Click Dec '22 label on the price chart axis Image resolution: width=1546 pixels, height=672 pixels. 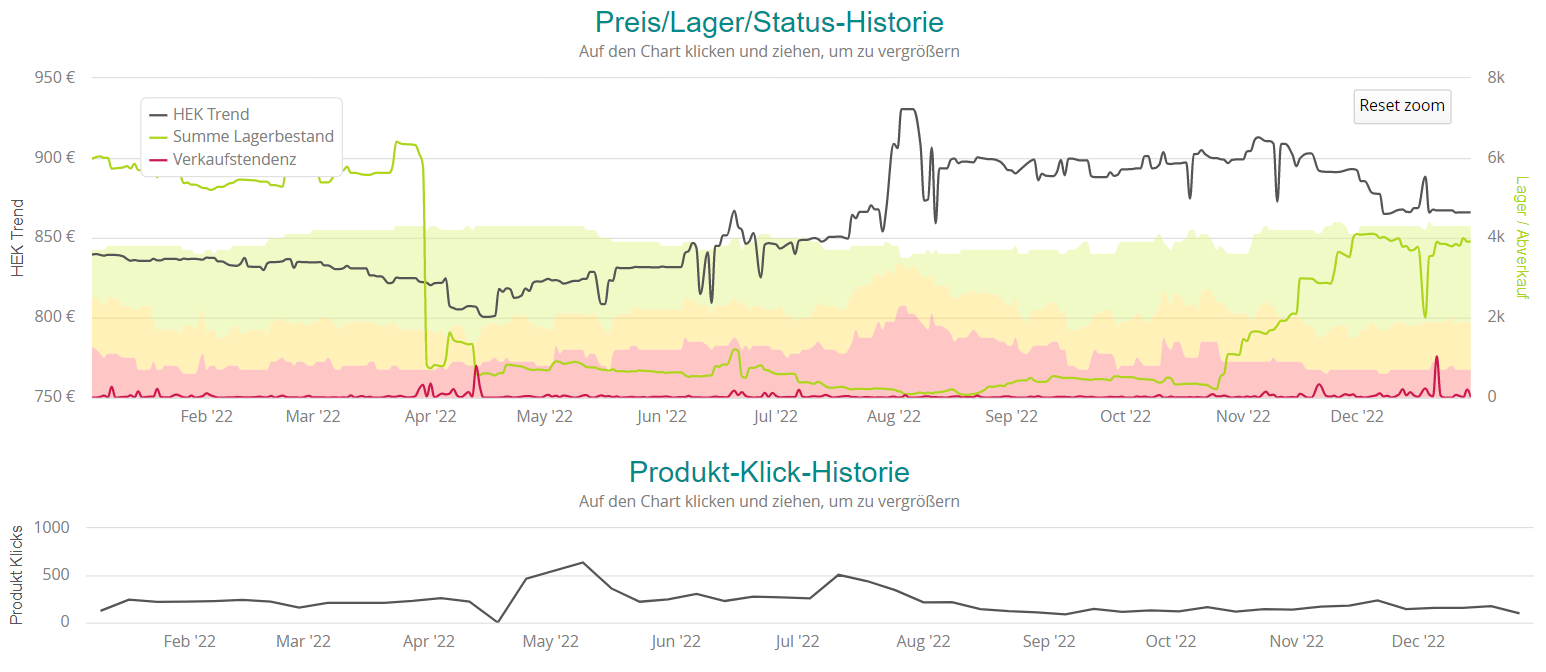click(x=1356, y=417)
